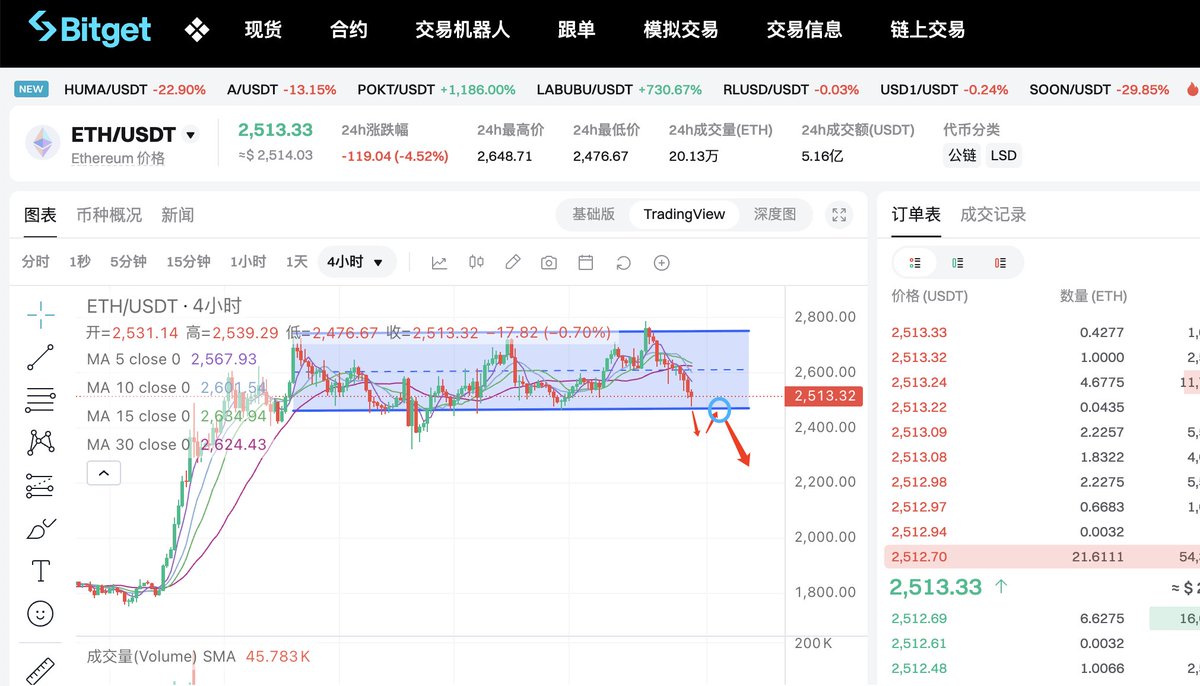The image size is (1200, 686).
Task: Select the forecast projection tool
Action: point(41,485)
